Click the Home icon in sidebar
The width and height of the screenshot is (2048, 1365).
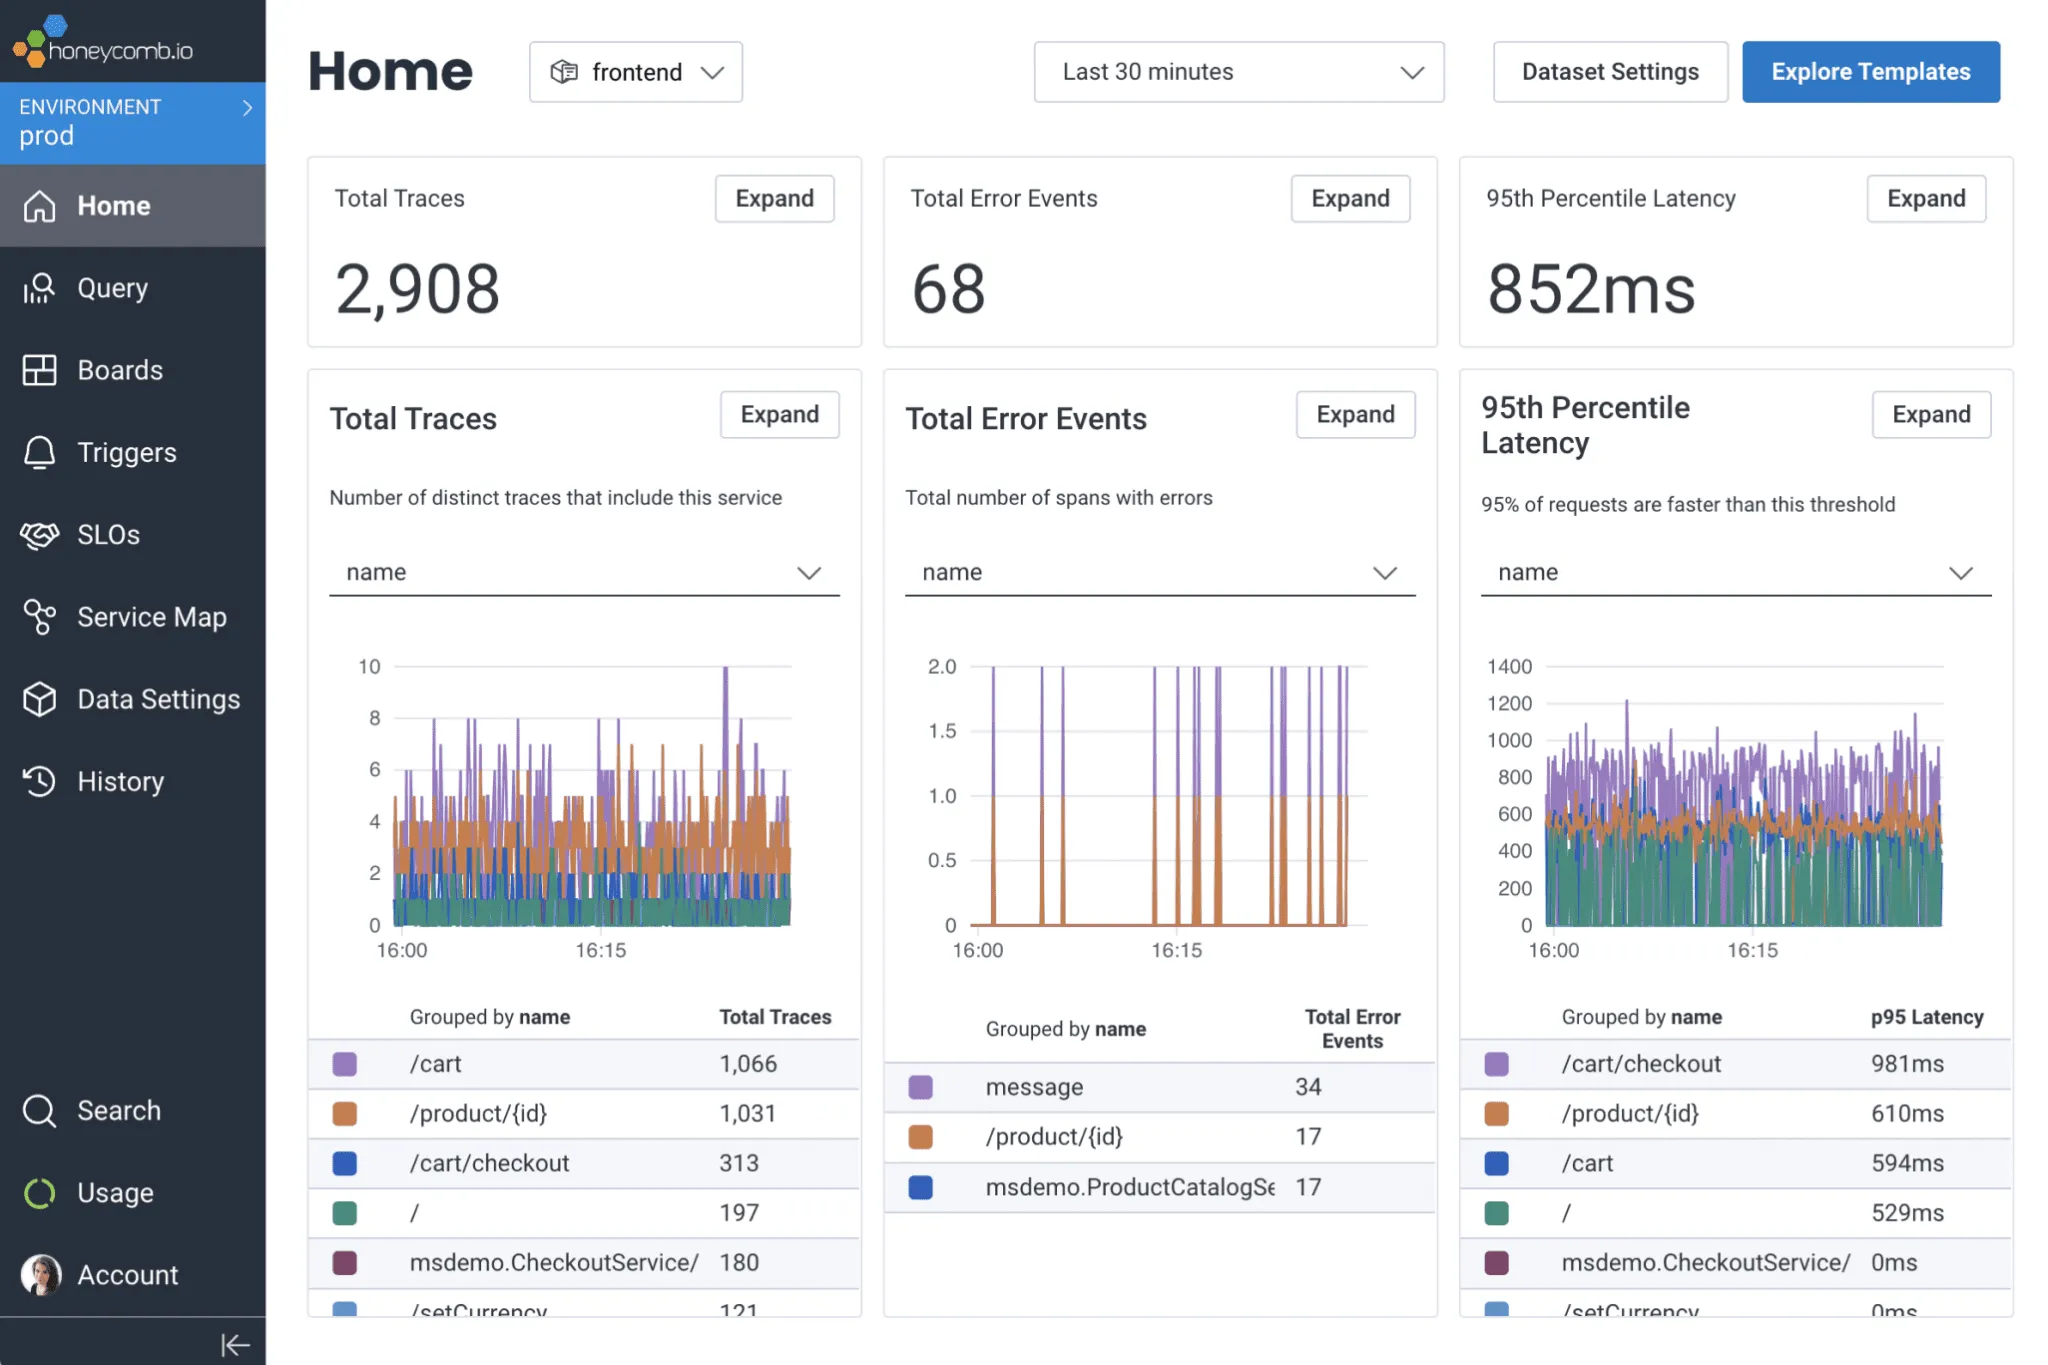point(38,204)
